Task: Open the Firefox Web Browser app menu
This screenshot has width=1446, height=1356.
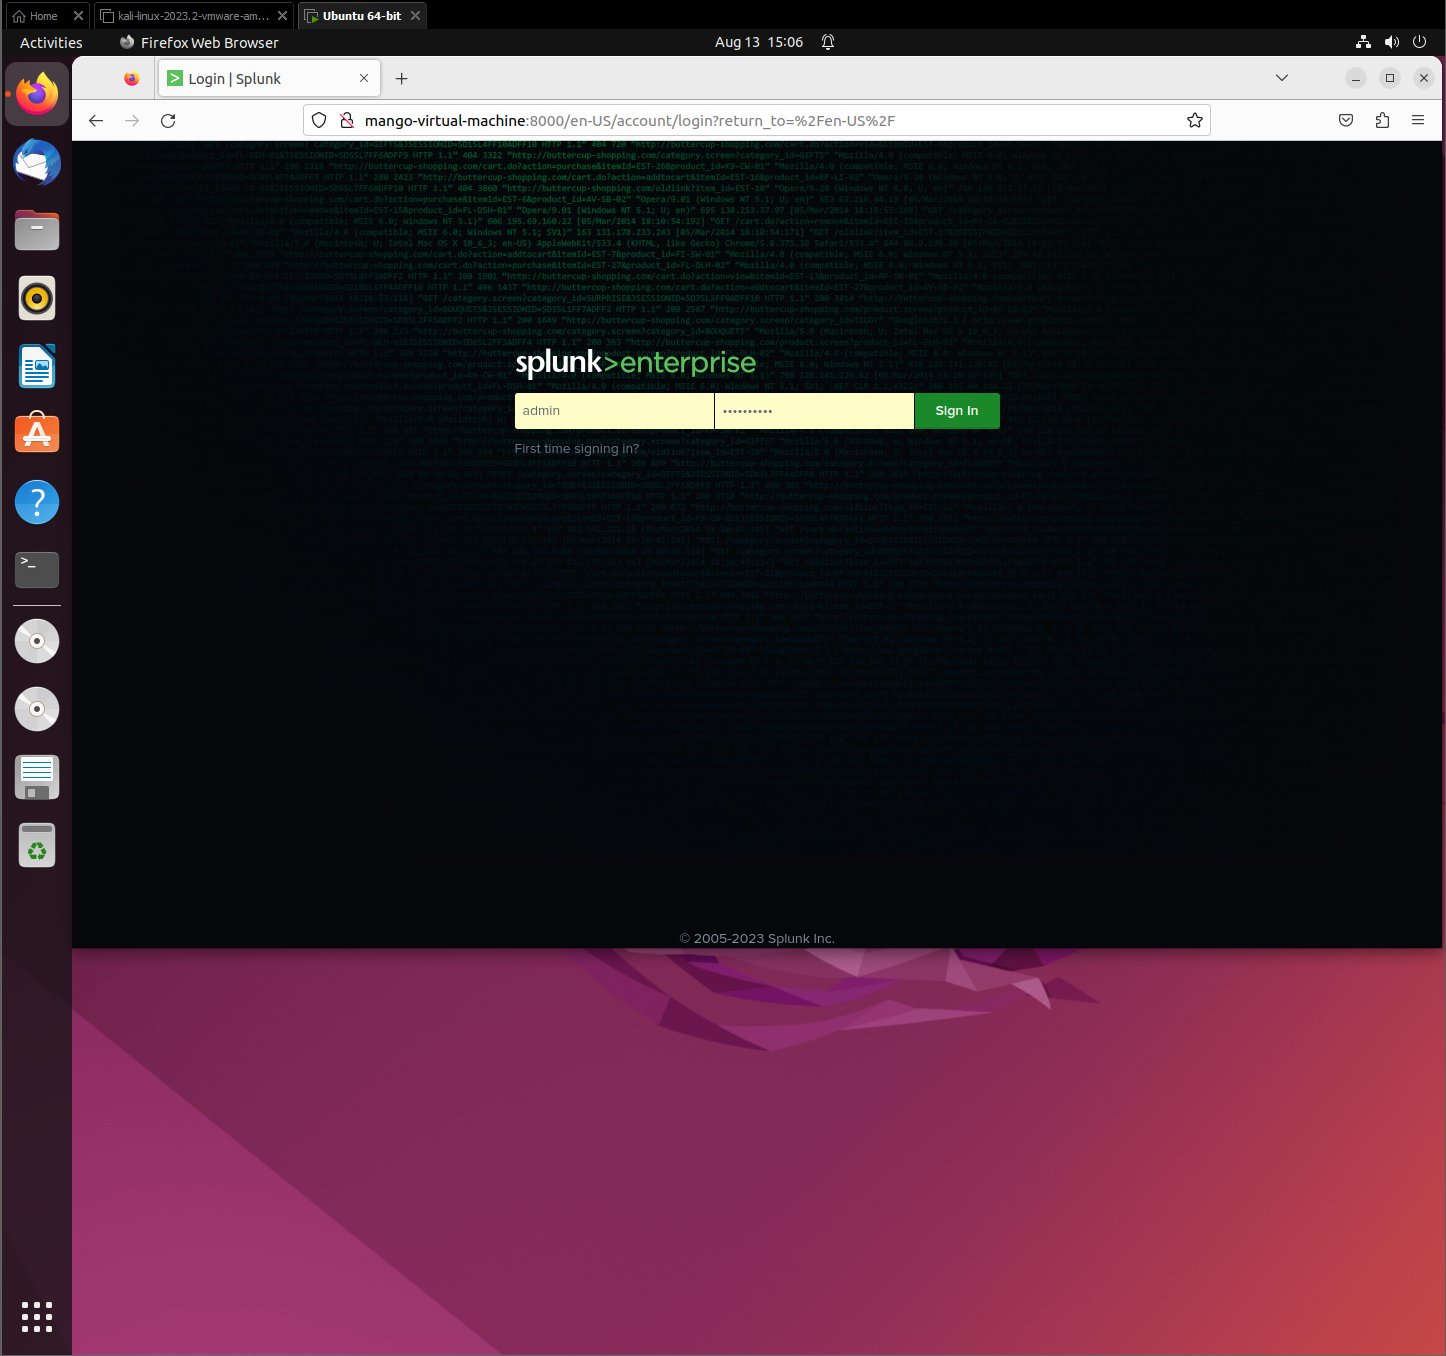Action: click(x=199, y=42)
